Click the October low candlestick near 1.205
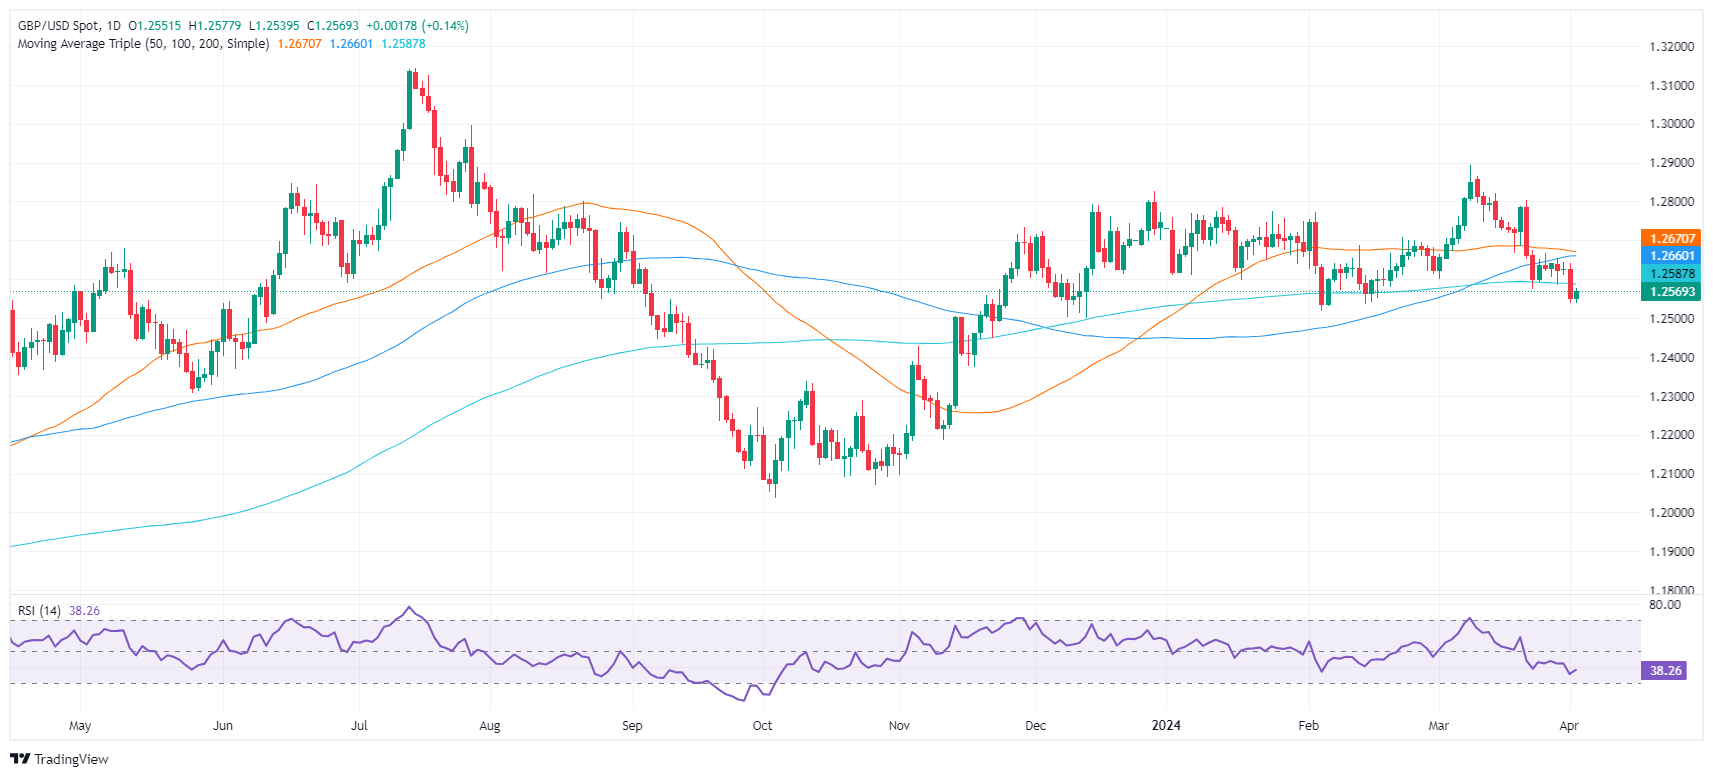The width and height of the screenshot is (1713, 777). (774, 477)
